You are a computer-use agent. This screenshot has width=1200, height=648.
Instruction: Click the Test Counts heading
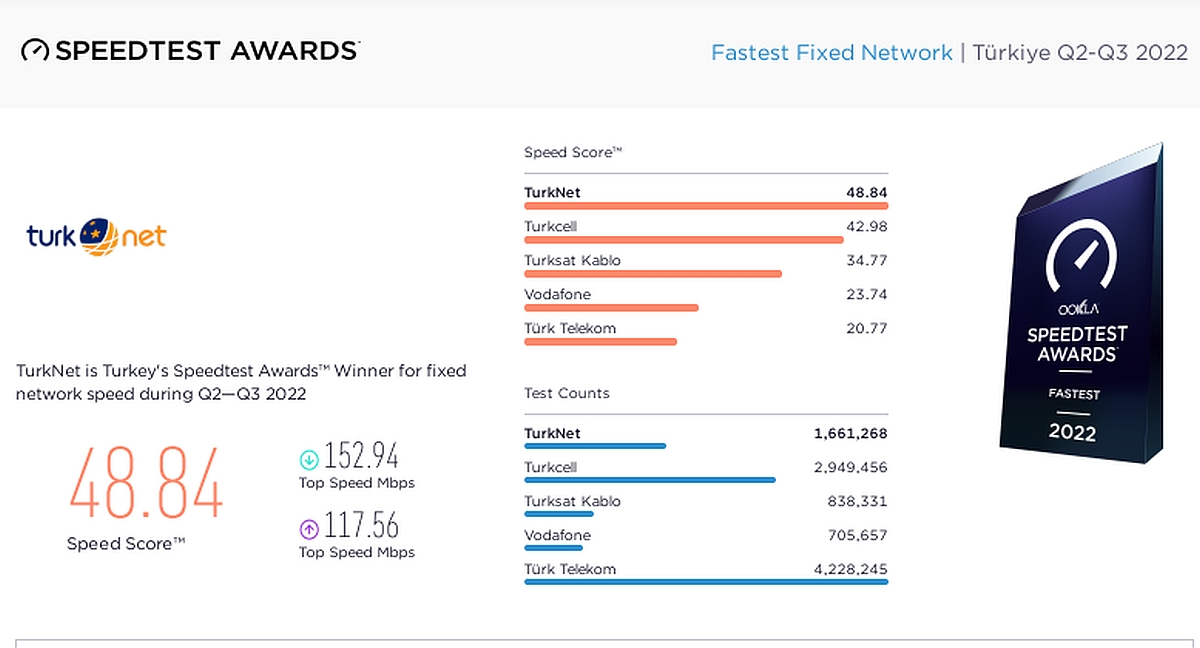pyautogui.click(x=567, y=393)
